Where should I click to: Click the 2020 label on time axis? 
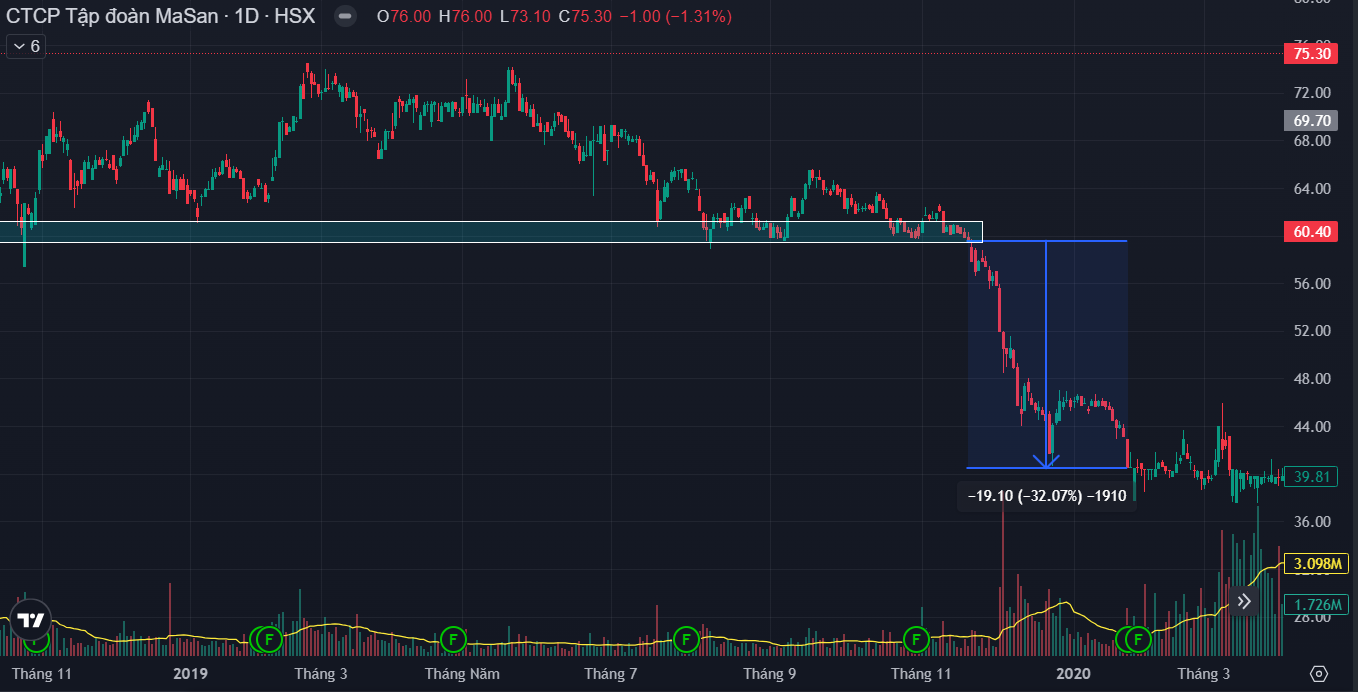click(1073, 673)
